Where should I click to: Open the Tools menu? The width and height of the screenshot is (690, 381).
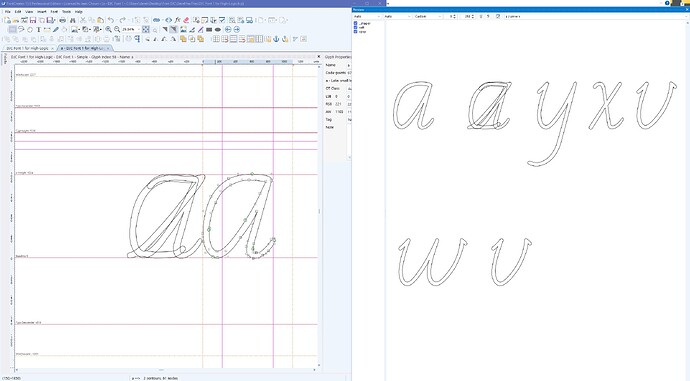(66, 12)
